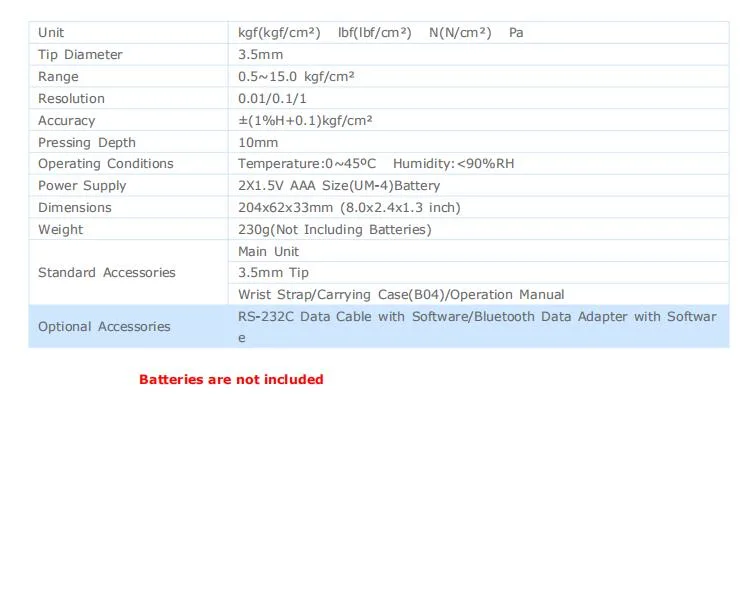The height and width of the screenshot is (592, 745).
Task: Click the highlighted Optional Accessories label
Action: (x=104, y=327)
